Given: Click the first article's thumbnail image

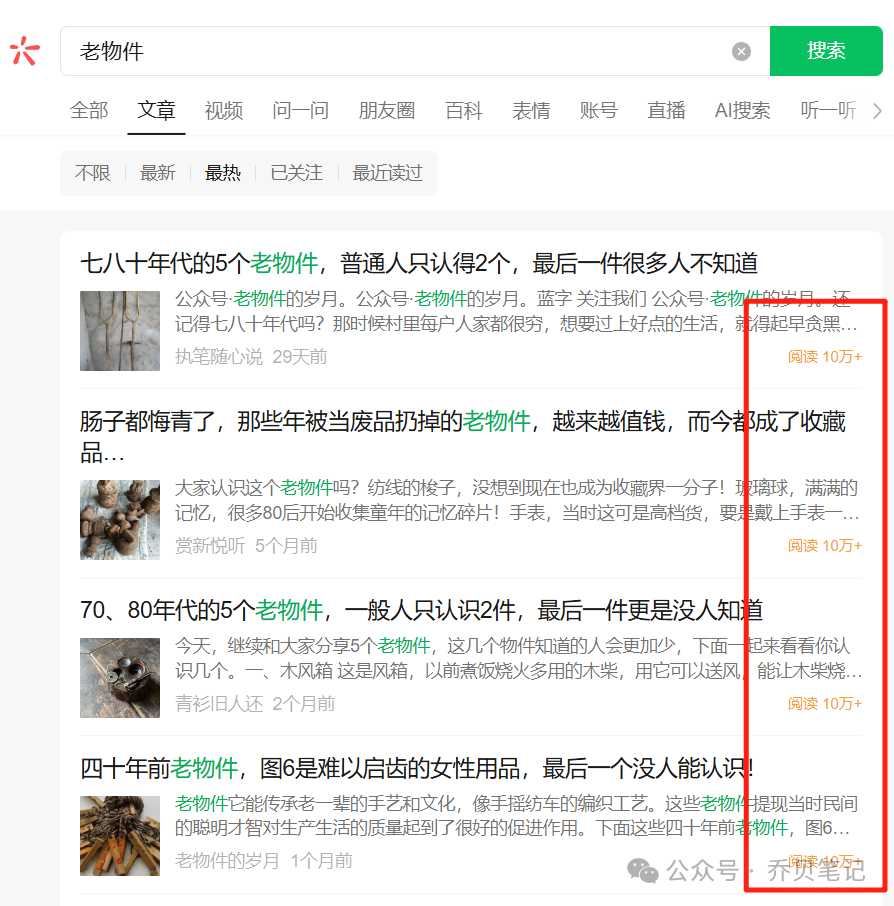Looking at the screenshot, I should 120,330.
